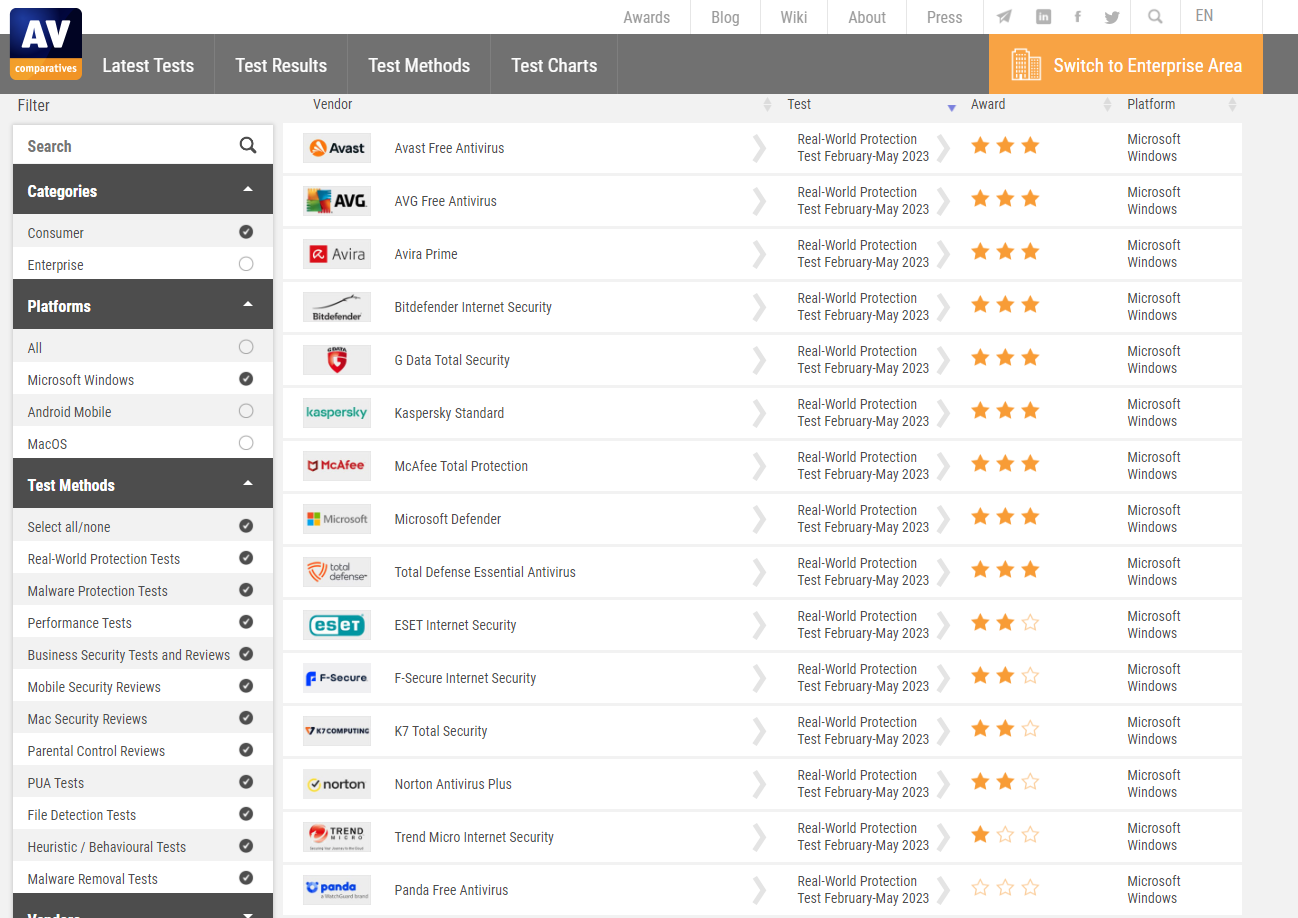Toggle Select all/none test methods
This screenshot has width=1298, height=918.
click(x=246, y=526)
